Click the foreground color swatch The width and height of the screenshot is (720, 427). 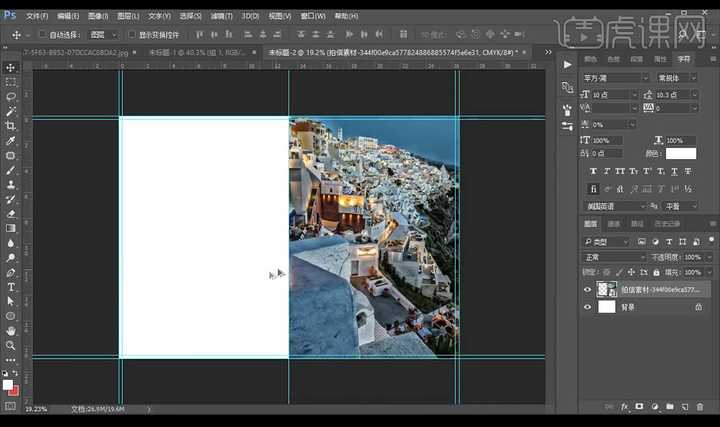point(7,385)
